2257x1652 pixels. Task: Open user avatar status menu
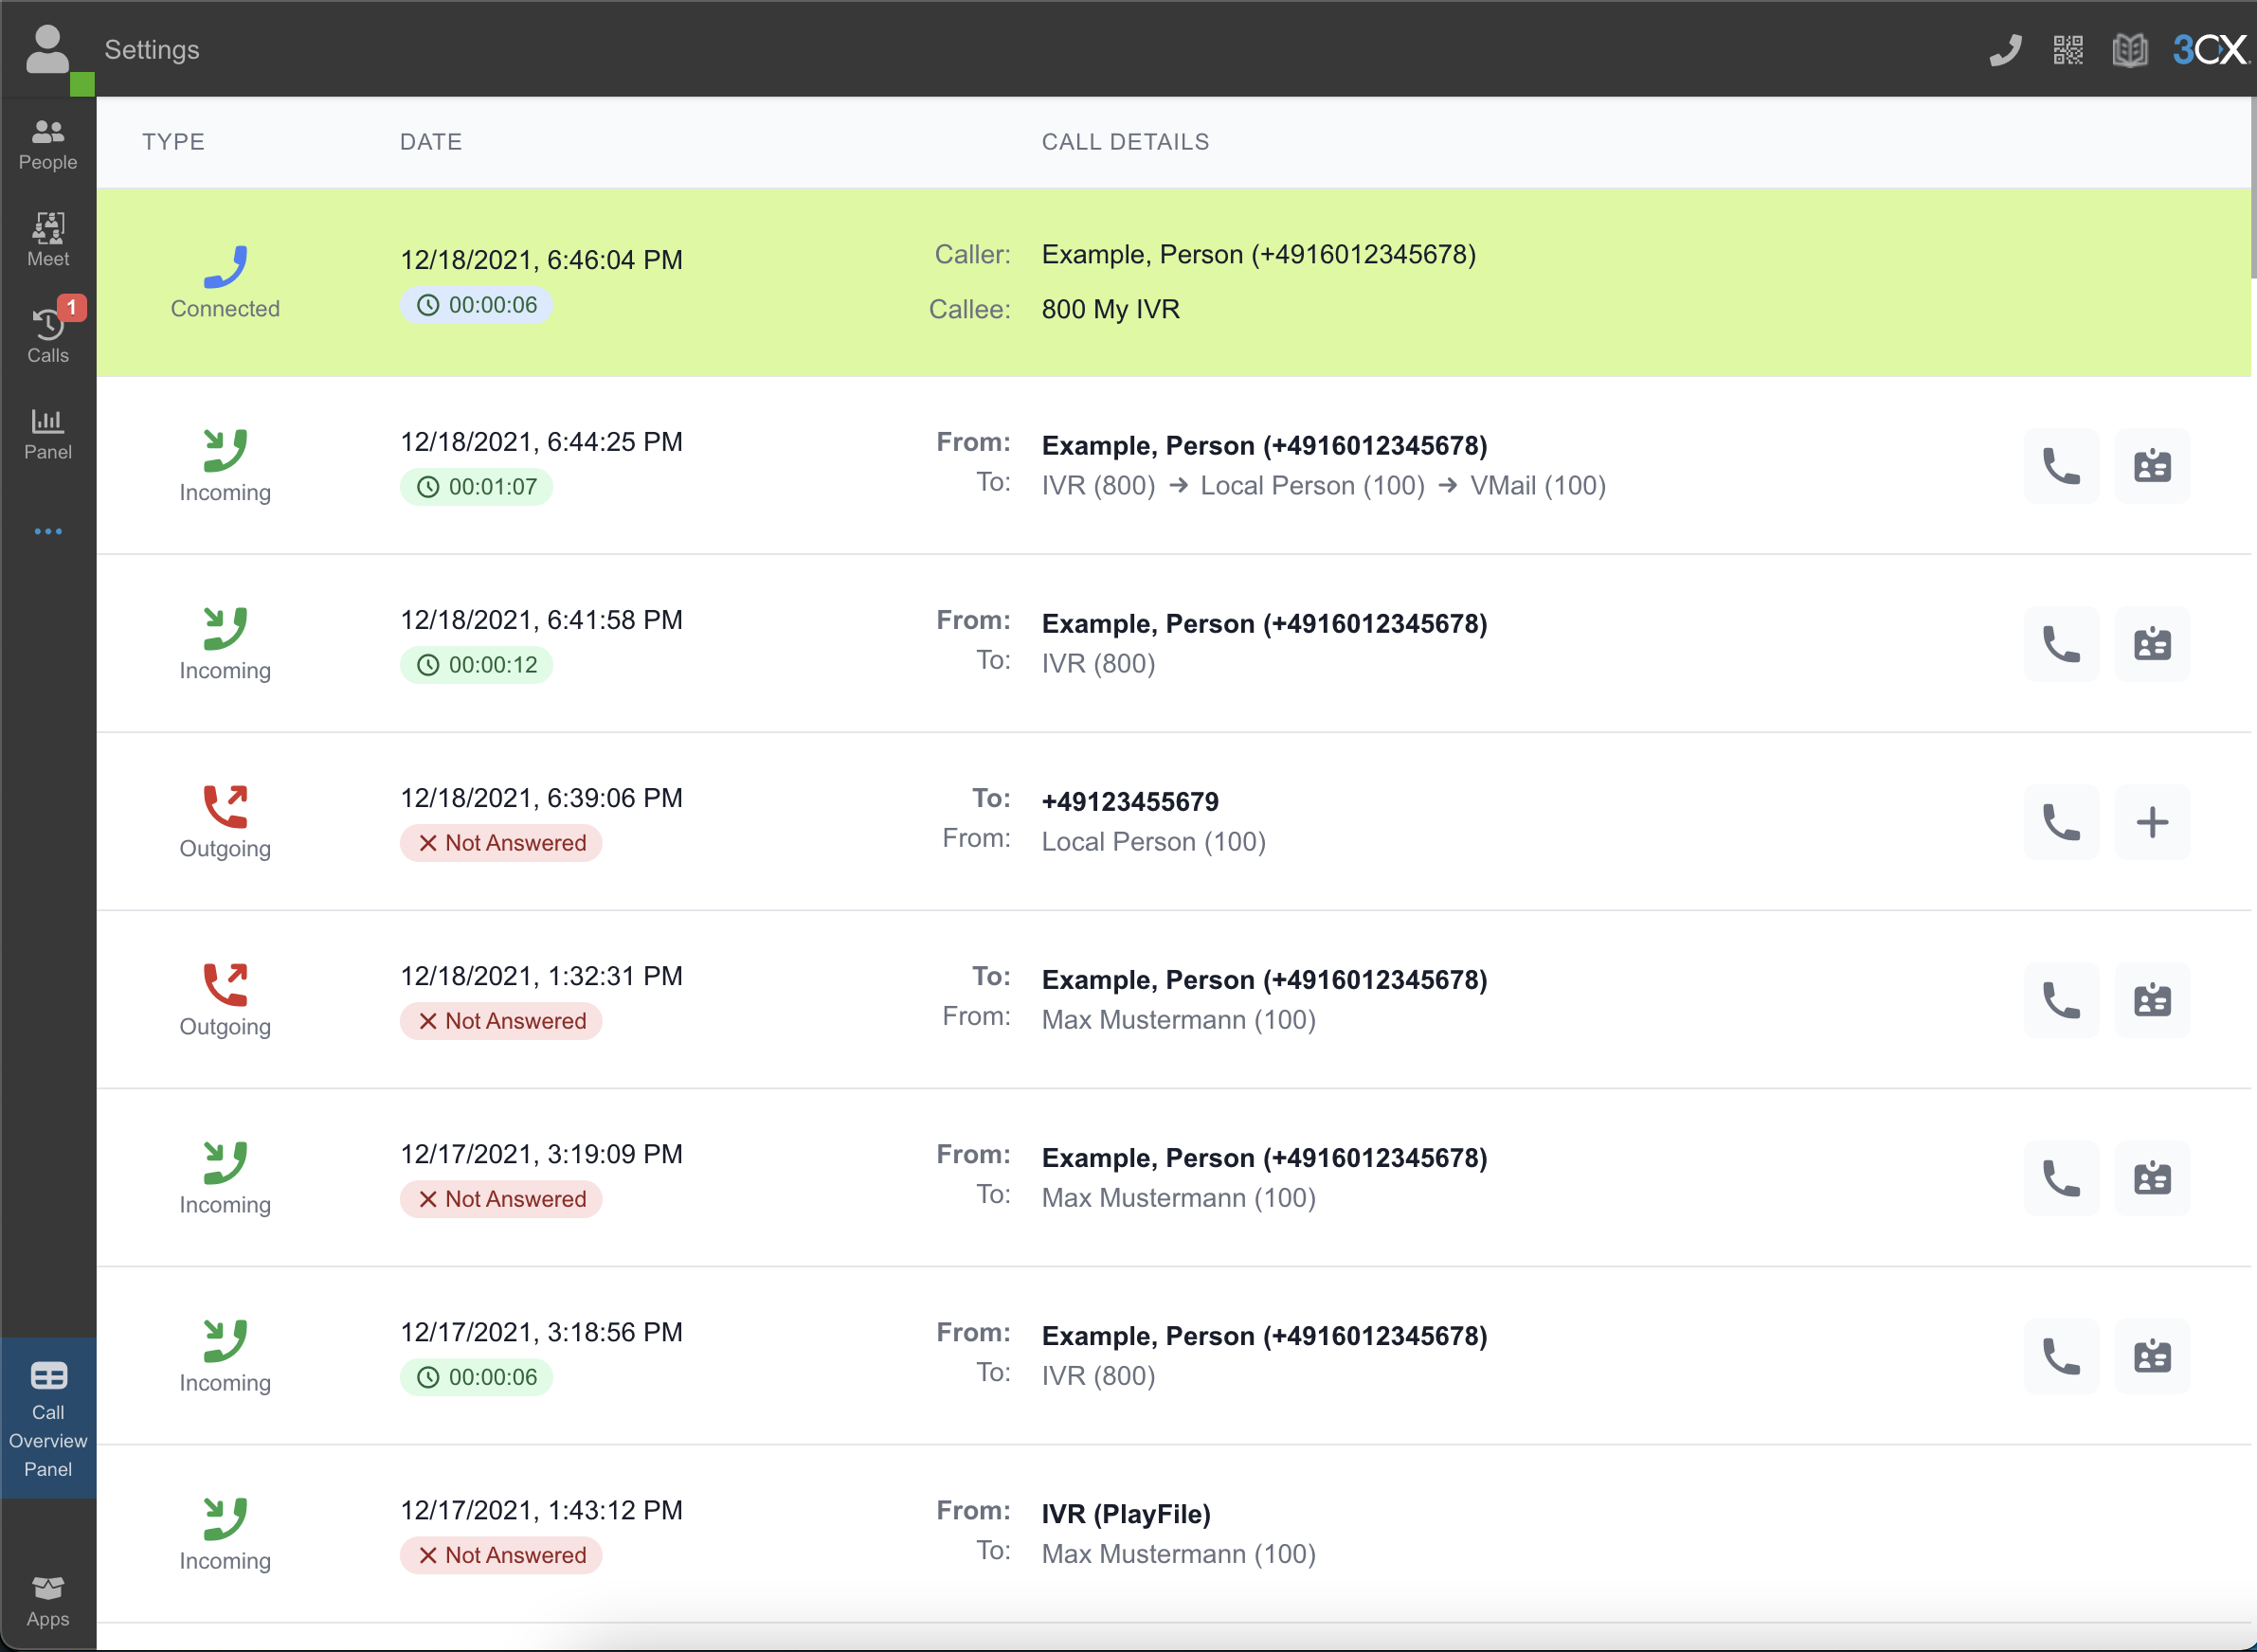tap(48, 50)
